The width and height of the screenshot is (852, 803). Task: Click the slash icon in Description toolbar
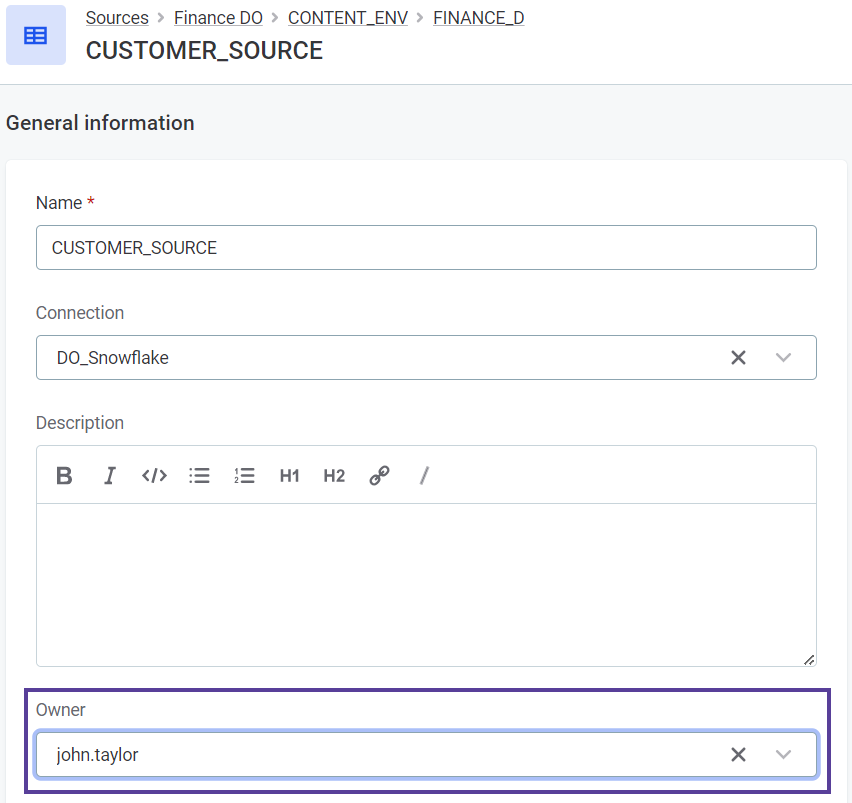(x=424, y=476)
